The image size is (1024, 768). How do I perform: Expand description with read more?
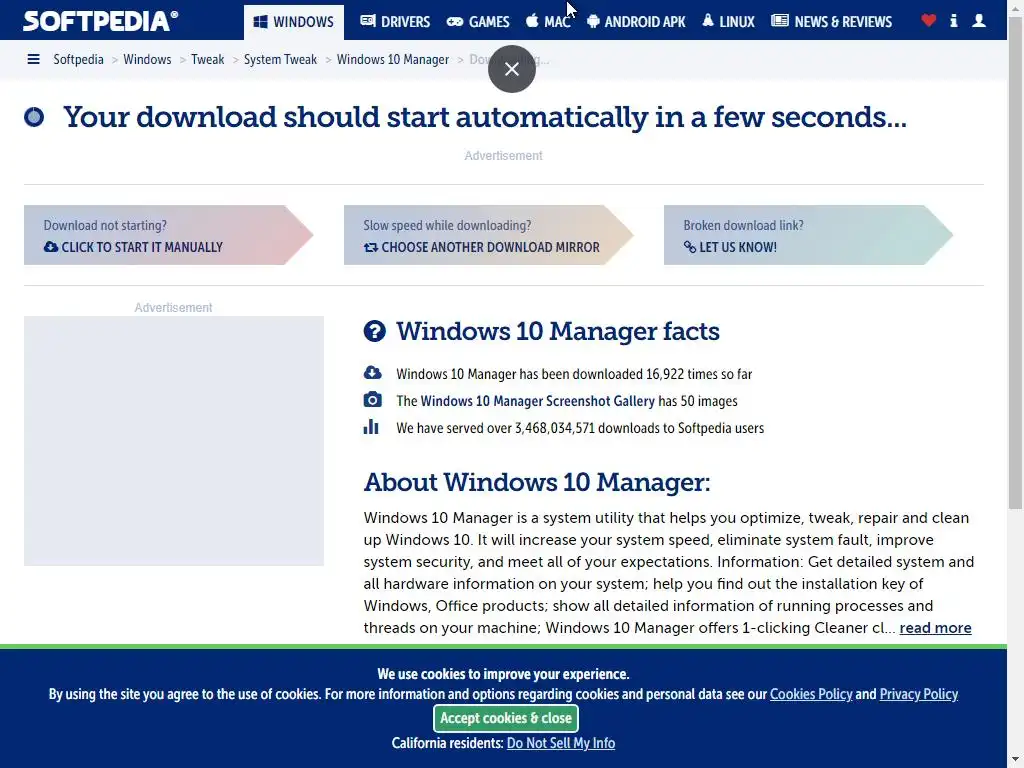pyautogui.click(x=935, y=628)
